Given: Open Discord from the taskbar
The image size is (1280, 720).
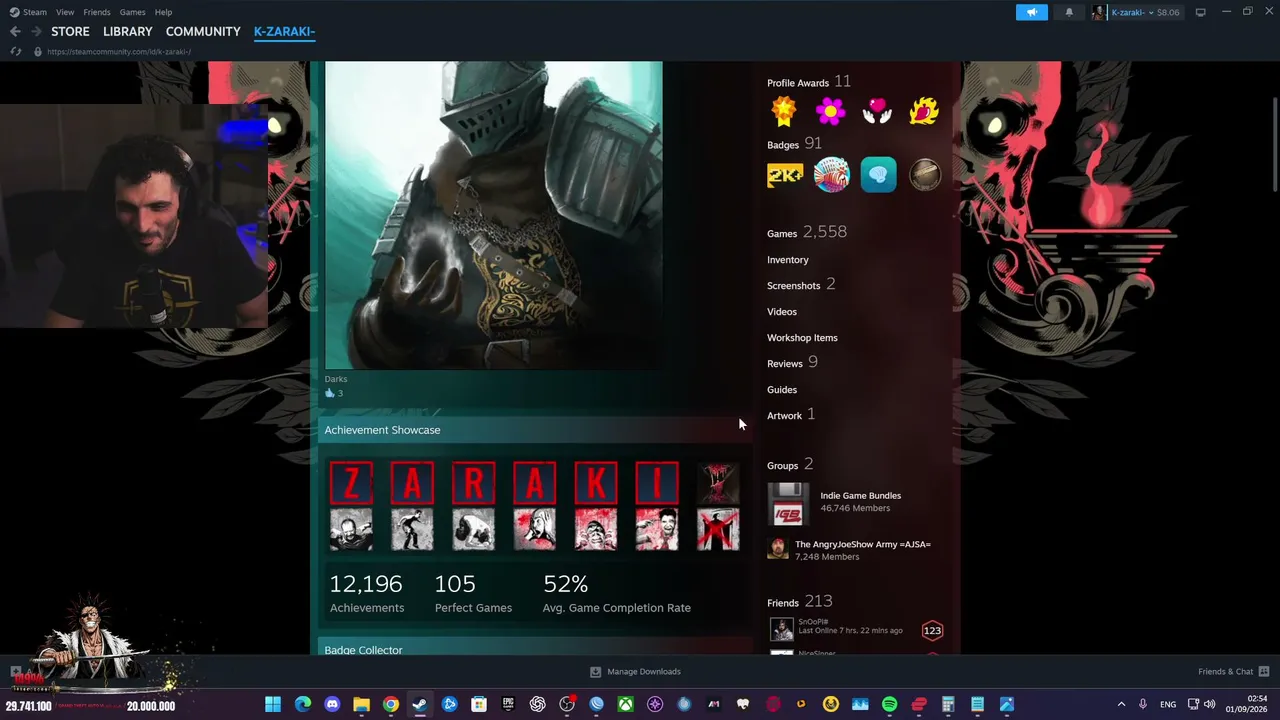Looking at the screenshot, I should (332, 704).
